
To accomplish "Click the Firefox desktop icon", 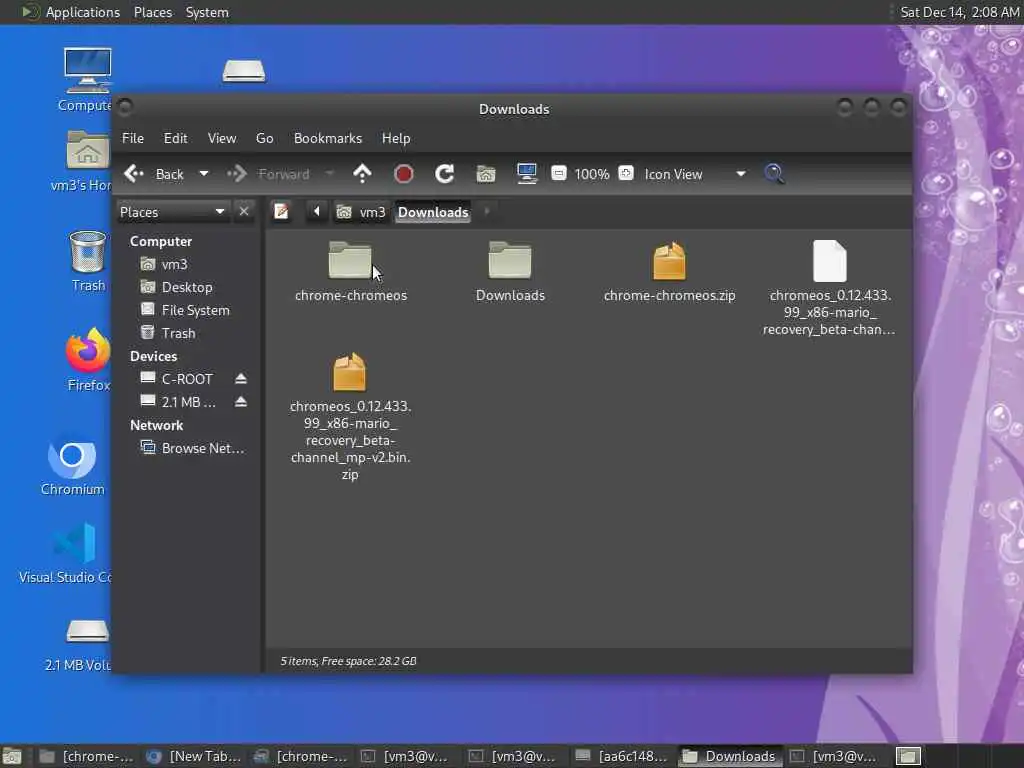I will (x=88, y=360).
